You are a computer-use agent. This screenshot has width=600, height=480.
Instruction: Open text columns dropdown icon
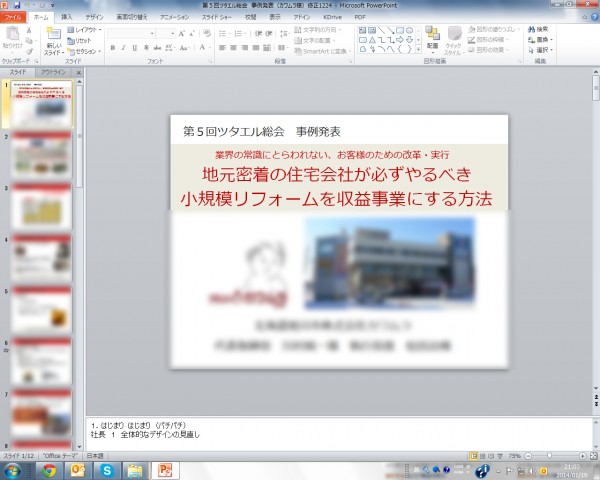pos(282,48)
